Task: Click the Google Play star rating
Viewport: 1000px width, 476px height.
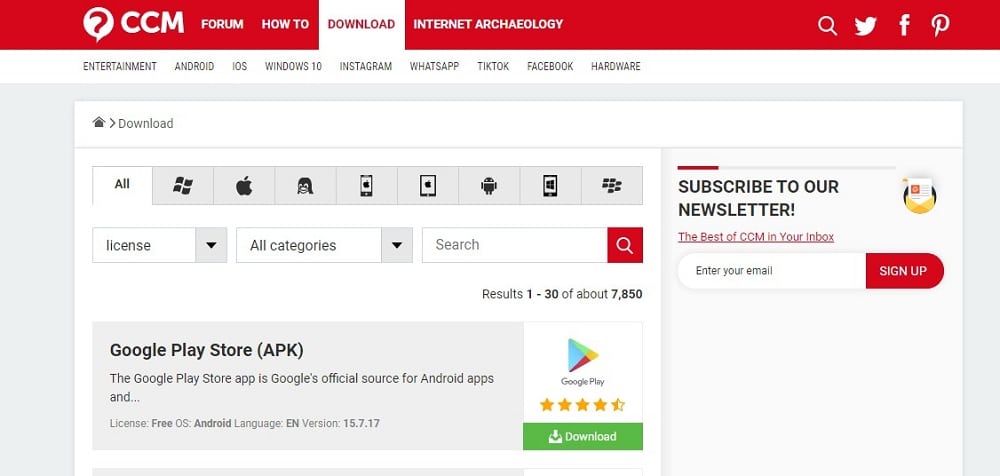Action: click(583, 405)
